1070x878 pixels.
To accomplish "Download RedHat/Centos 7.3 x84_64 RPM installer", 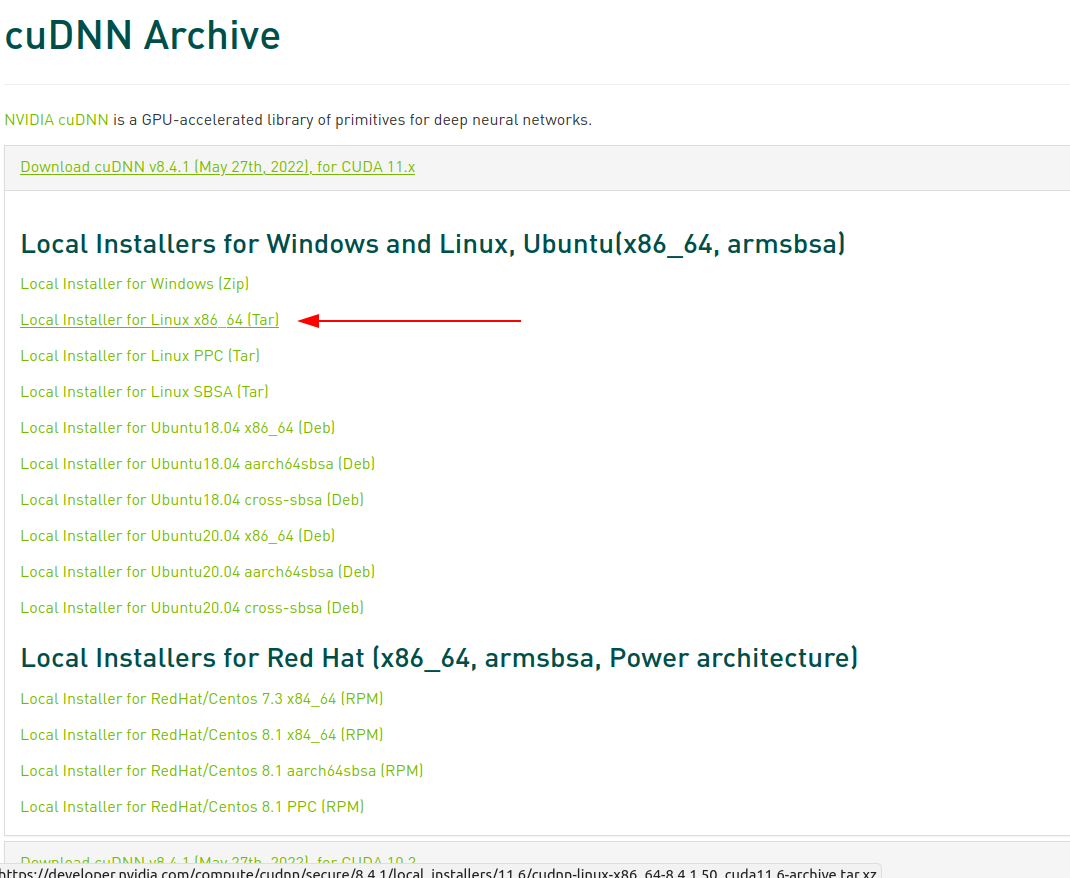I will coord(201,699).
